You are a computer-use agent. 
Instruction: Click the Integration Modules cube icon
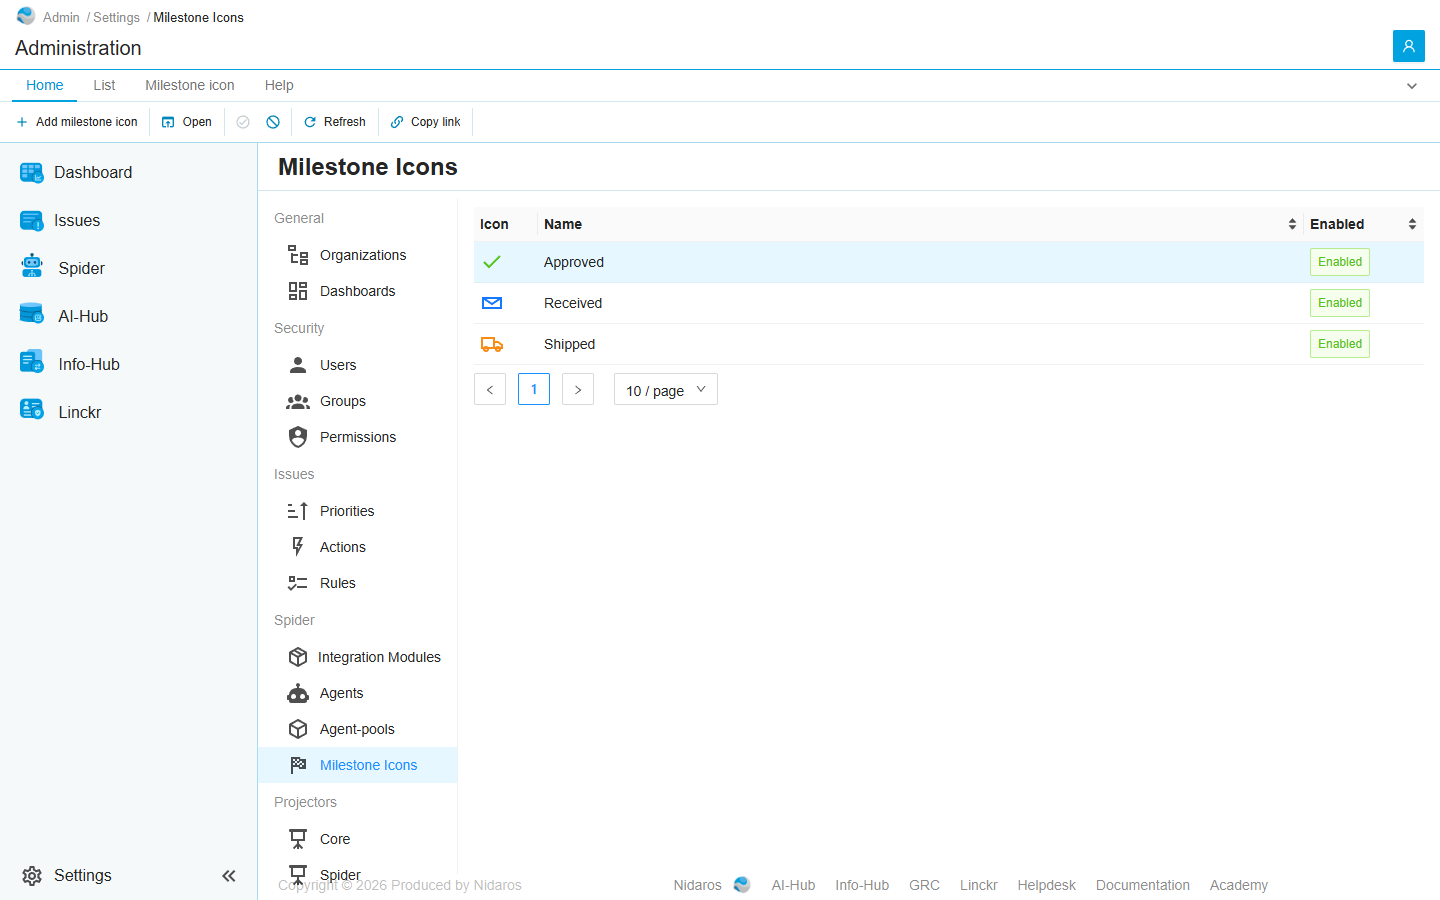[x=298, y=657]
